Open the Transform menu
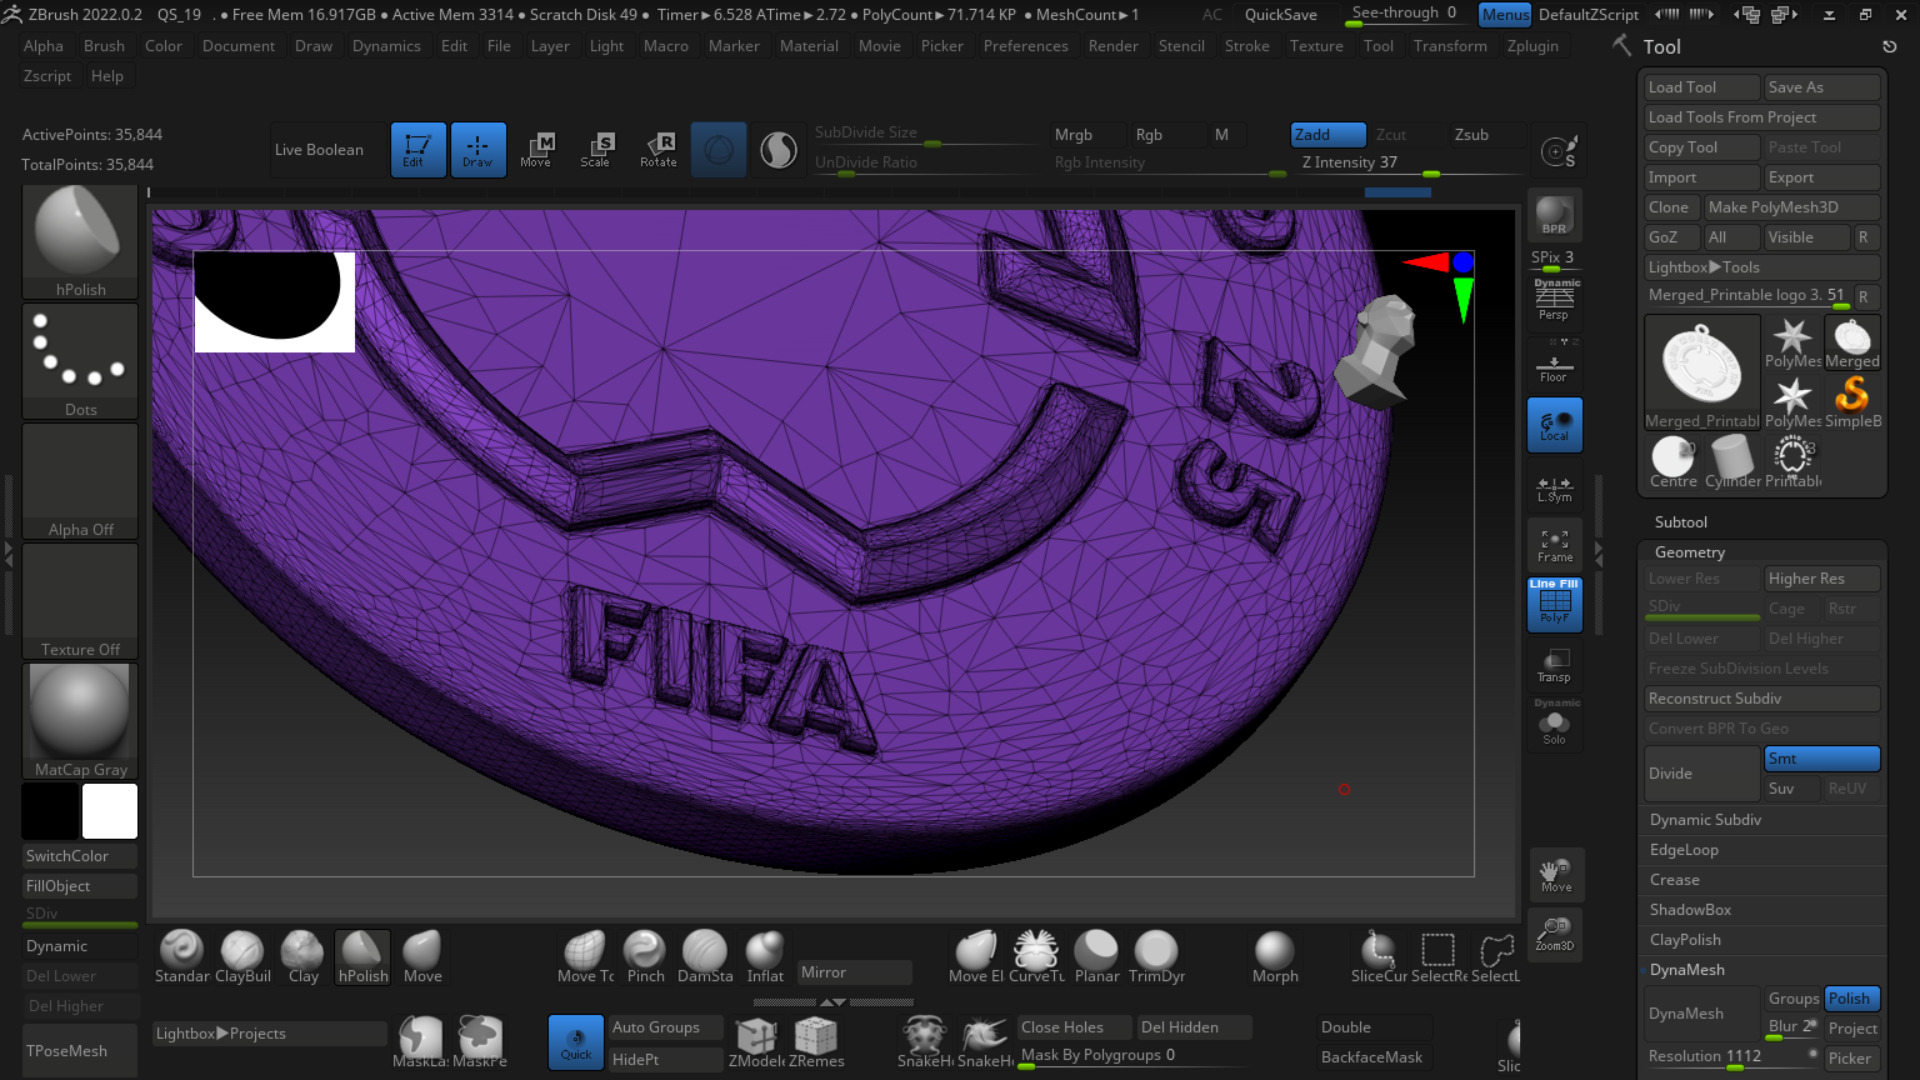 click(x=1449, y=46)
